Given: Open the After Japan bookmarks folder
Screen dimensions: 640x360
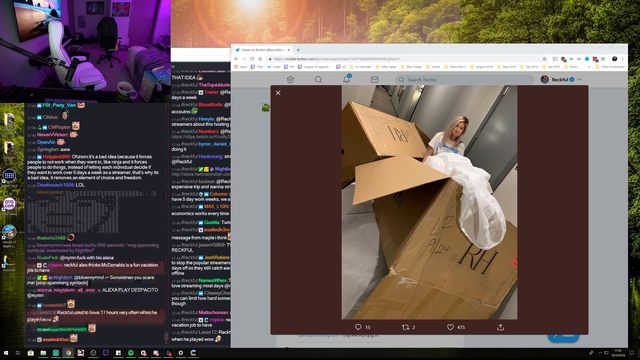Looking at the screenshot, I should point(386,67).
